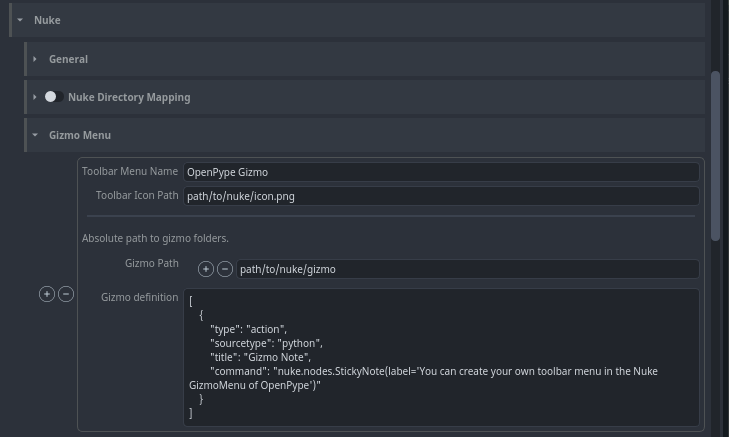Image resolution: width=729 pixels, height=437 pixels.
Task: Toggle the Nuke Directory Mapping switch
Action: (x=54, y=97)
